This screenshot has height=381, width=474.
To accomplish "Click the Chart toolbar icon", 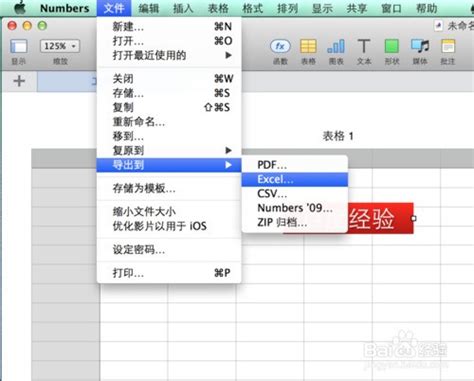I will (x=336, y=47).
